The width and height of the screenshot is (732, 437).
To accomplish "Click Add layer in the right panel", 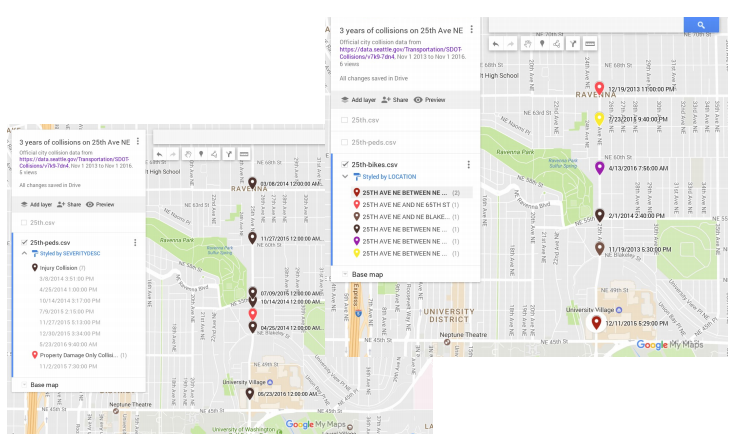I will [357, 100].
